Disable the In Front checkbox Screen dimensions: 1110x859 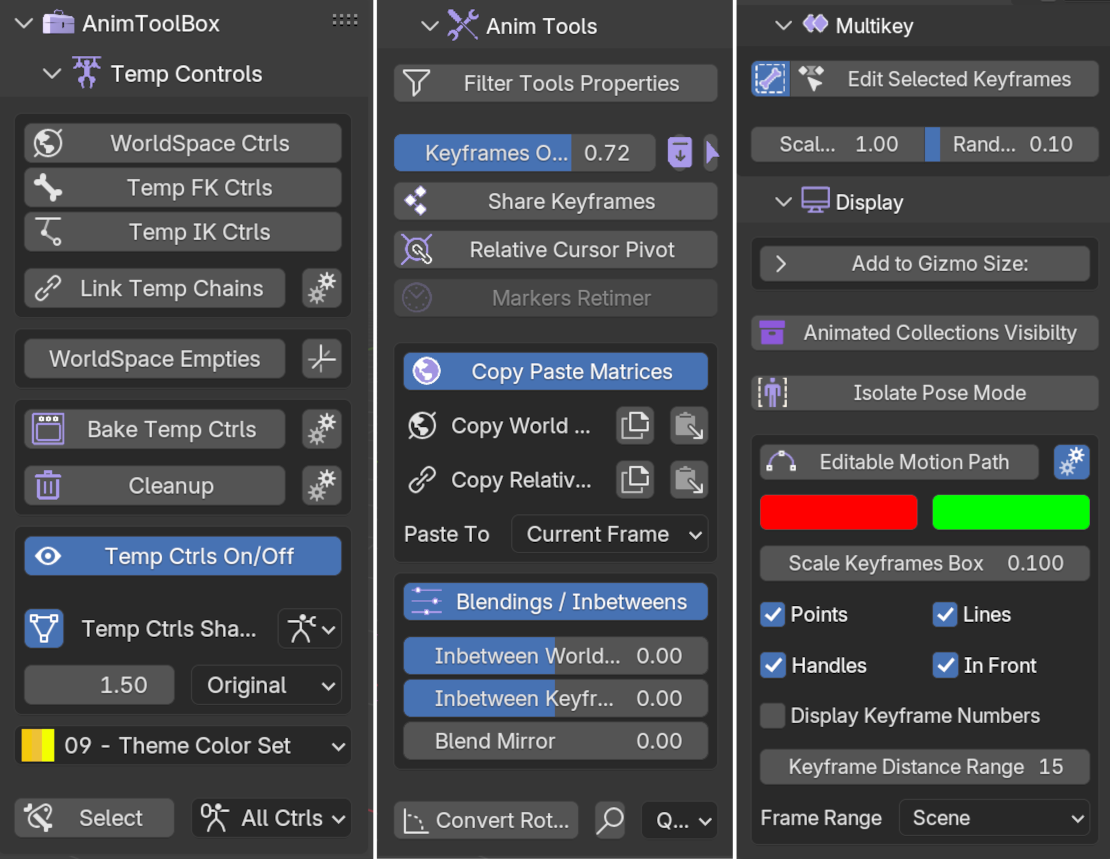pos(945,665)
